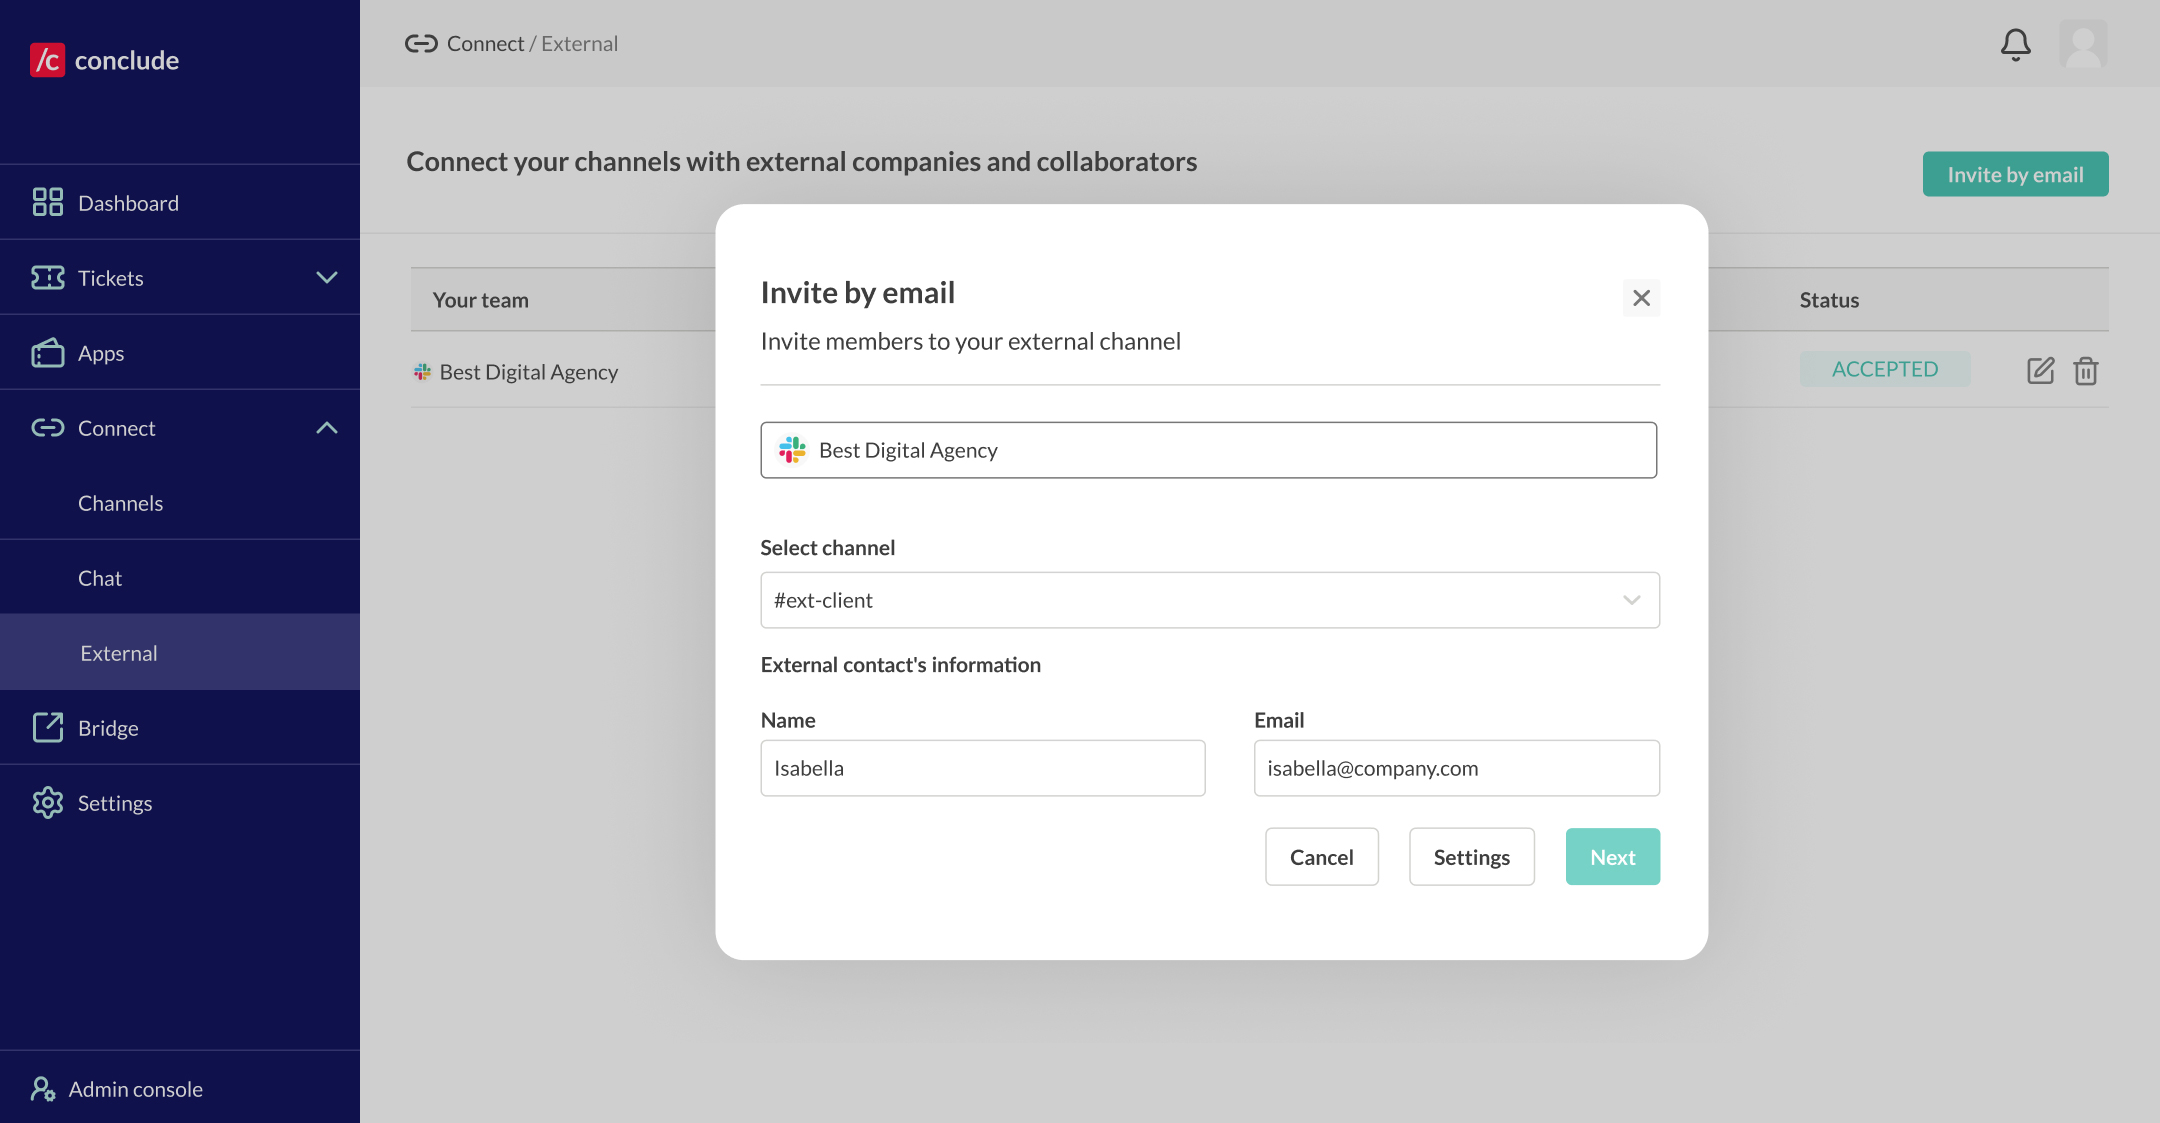Click Connect in the breadcrumb
Screen dimensions: 2160x1123
click(x=485, y=44)
